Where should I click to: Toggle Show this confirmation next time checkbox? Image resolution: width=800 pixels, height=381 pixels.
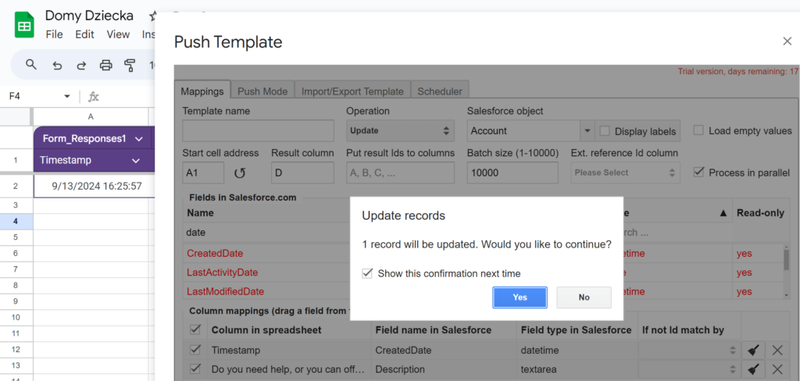(367, 273)
